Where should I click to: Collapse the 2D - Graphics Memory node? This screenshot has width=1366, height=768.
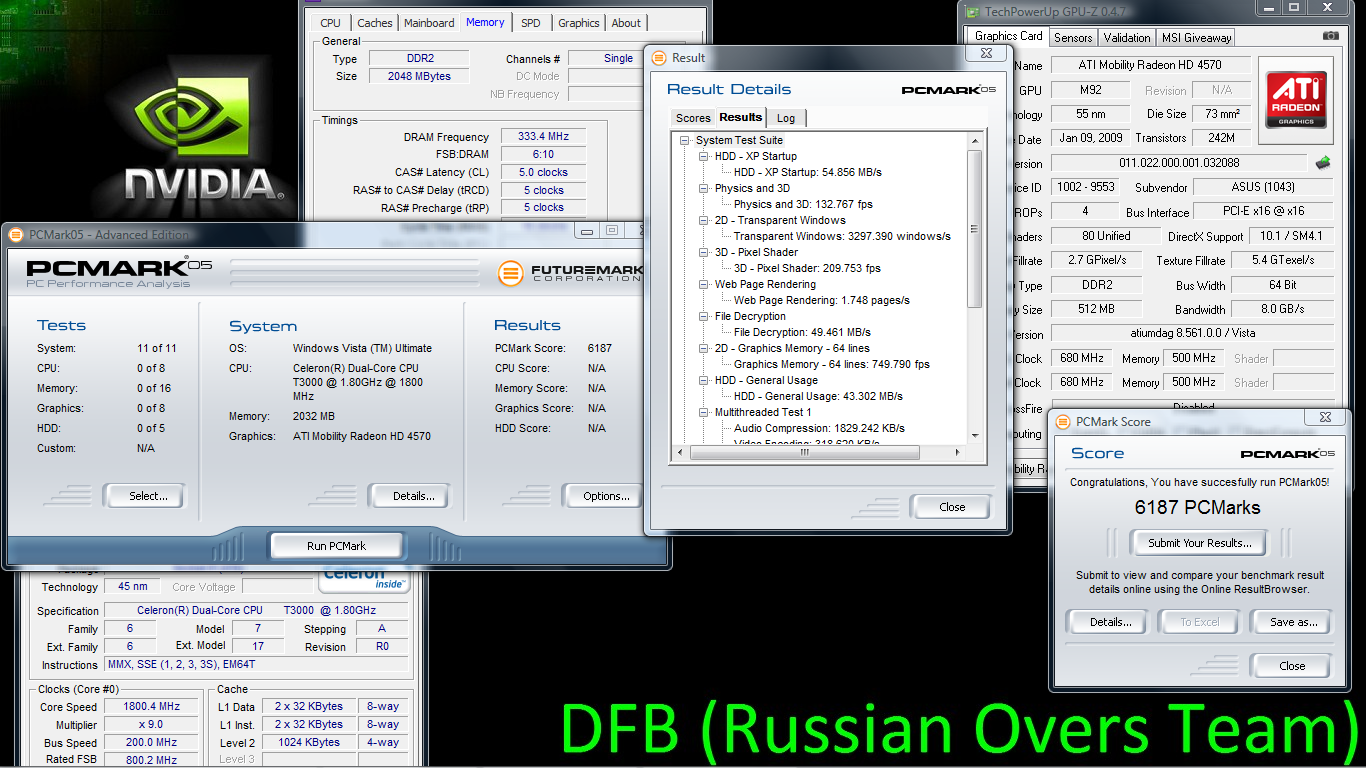705,348
